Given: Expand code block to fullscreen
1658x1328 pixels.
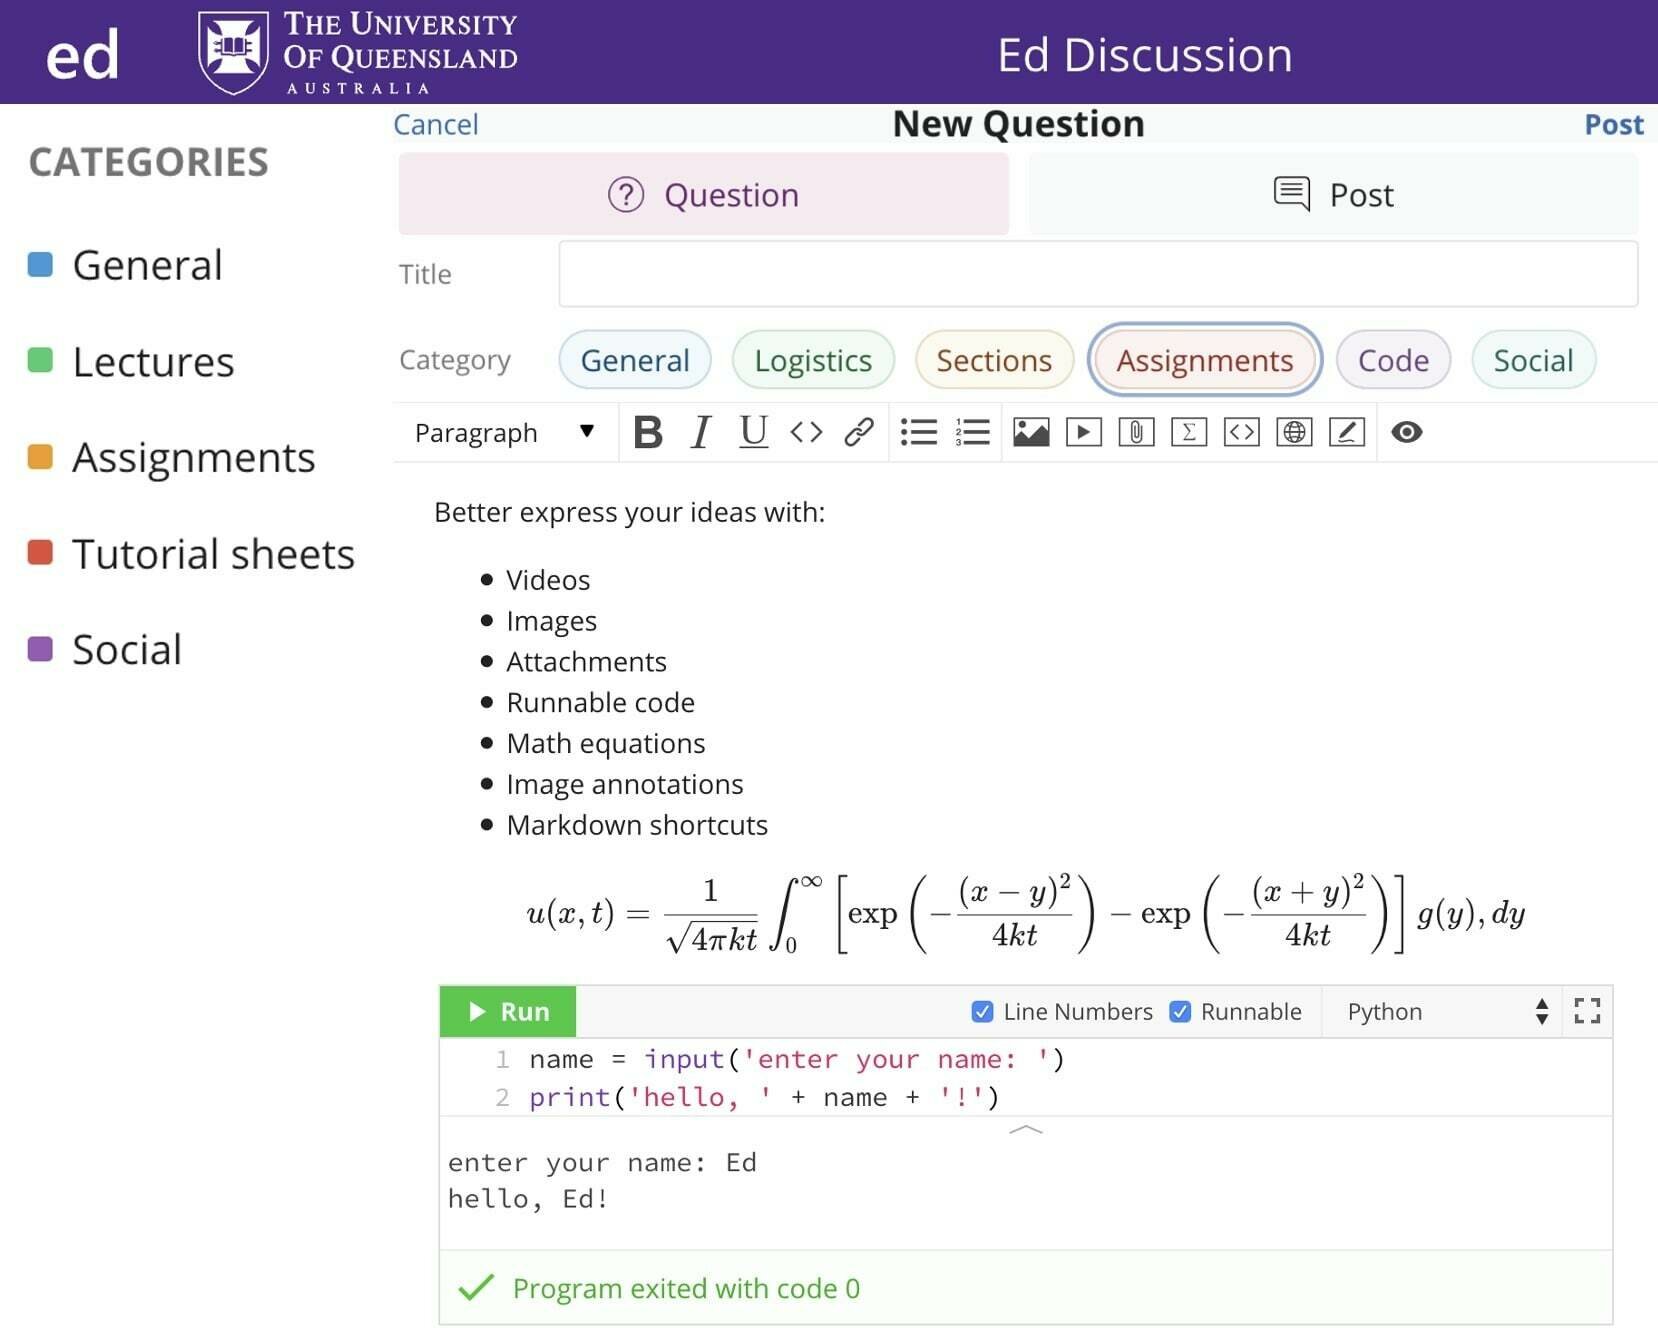Looking at the screenshot, I should [1587, 1011].
